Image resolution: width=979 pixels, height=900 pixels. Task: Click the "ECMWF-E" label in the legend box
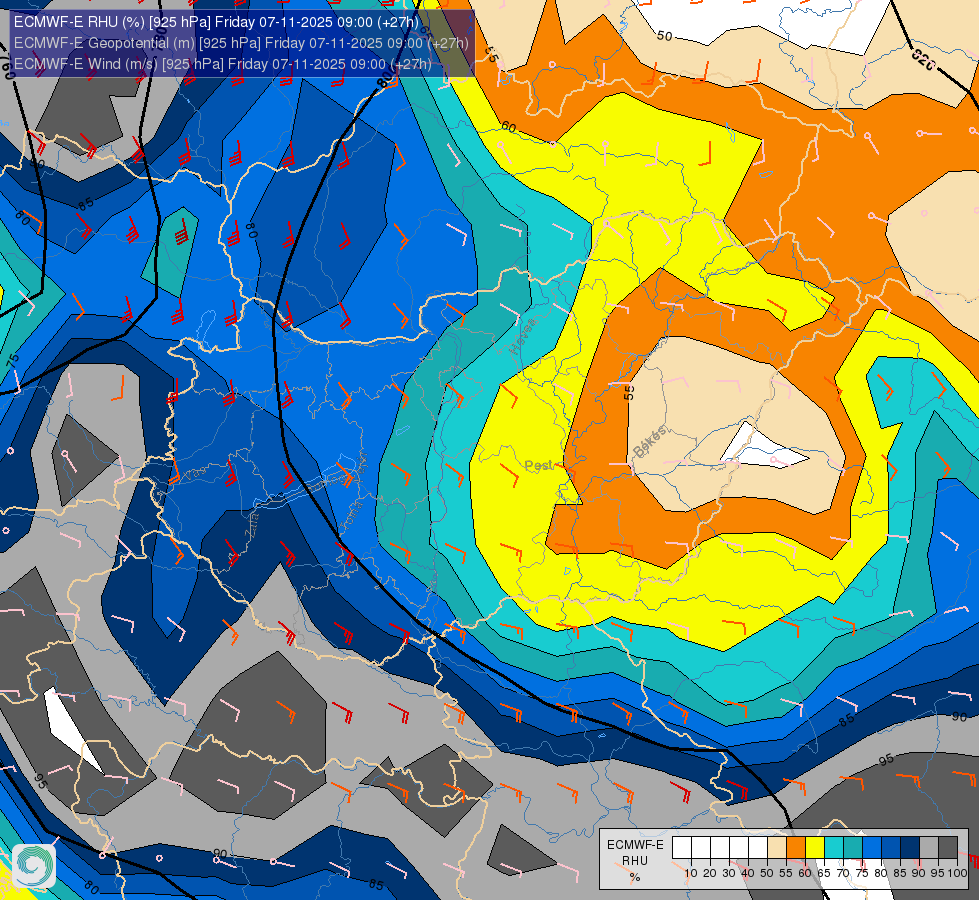[x=635, y=844]
